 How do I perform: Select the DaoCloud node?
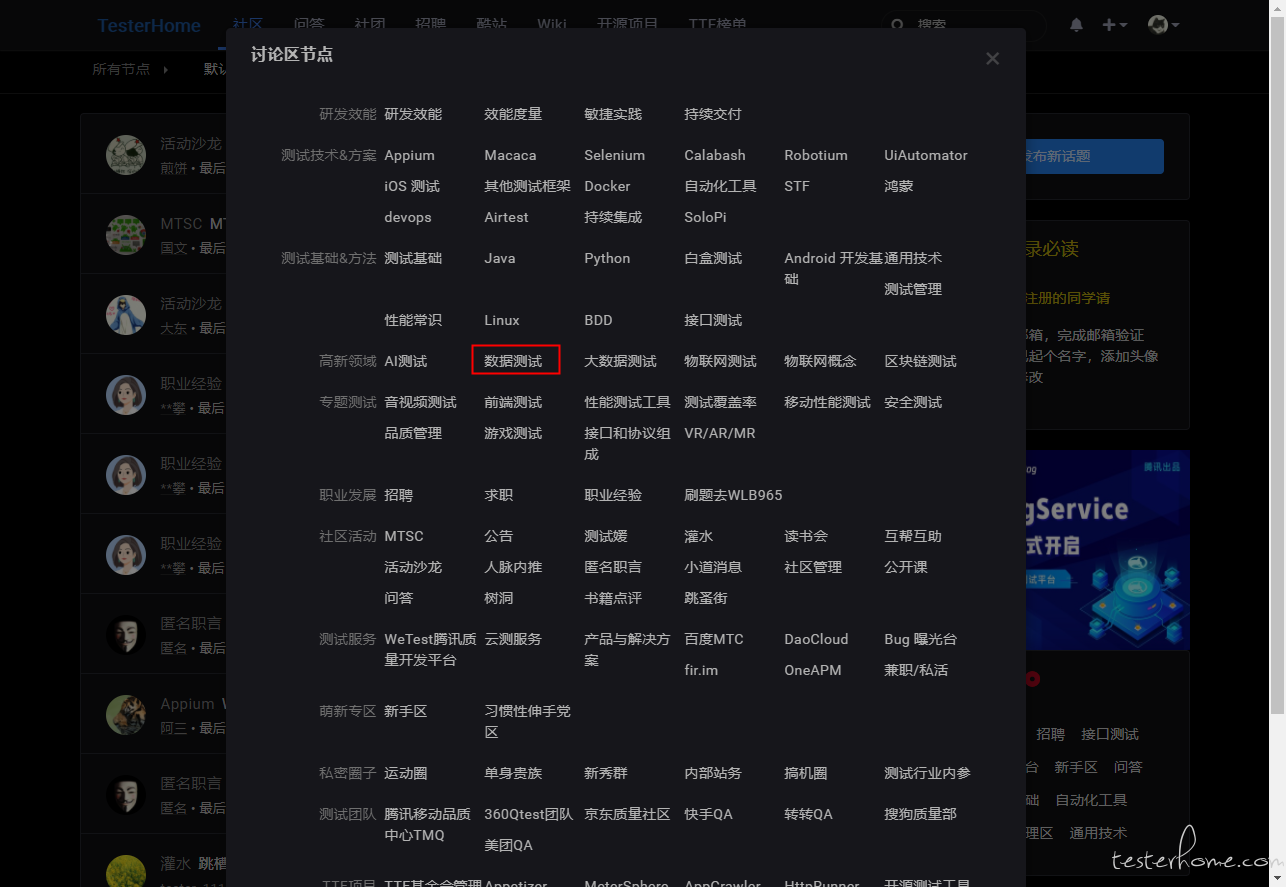816,639
